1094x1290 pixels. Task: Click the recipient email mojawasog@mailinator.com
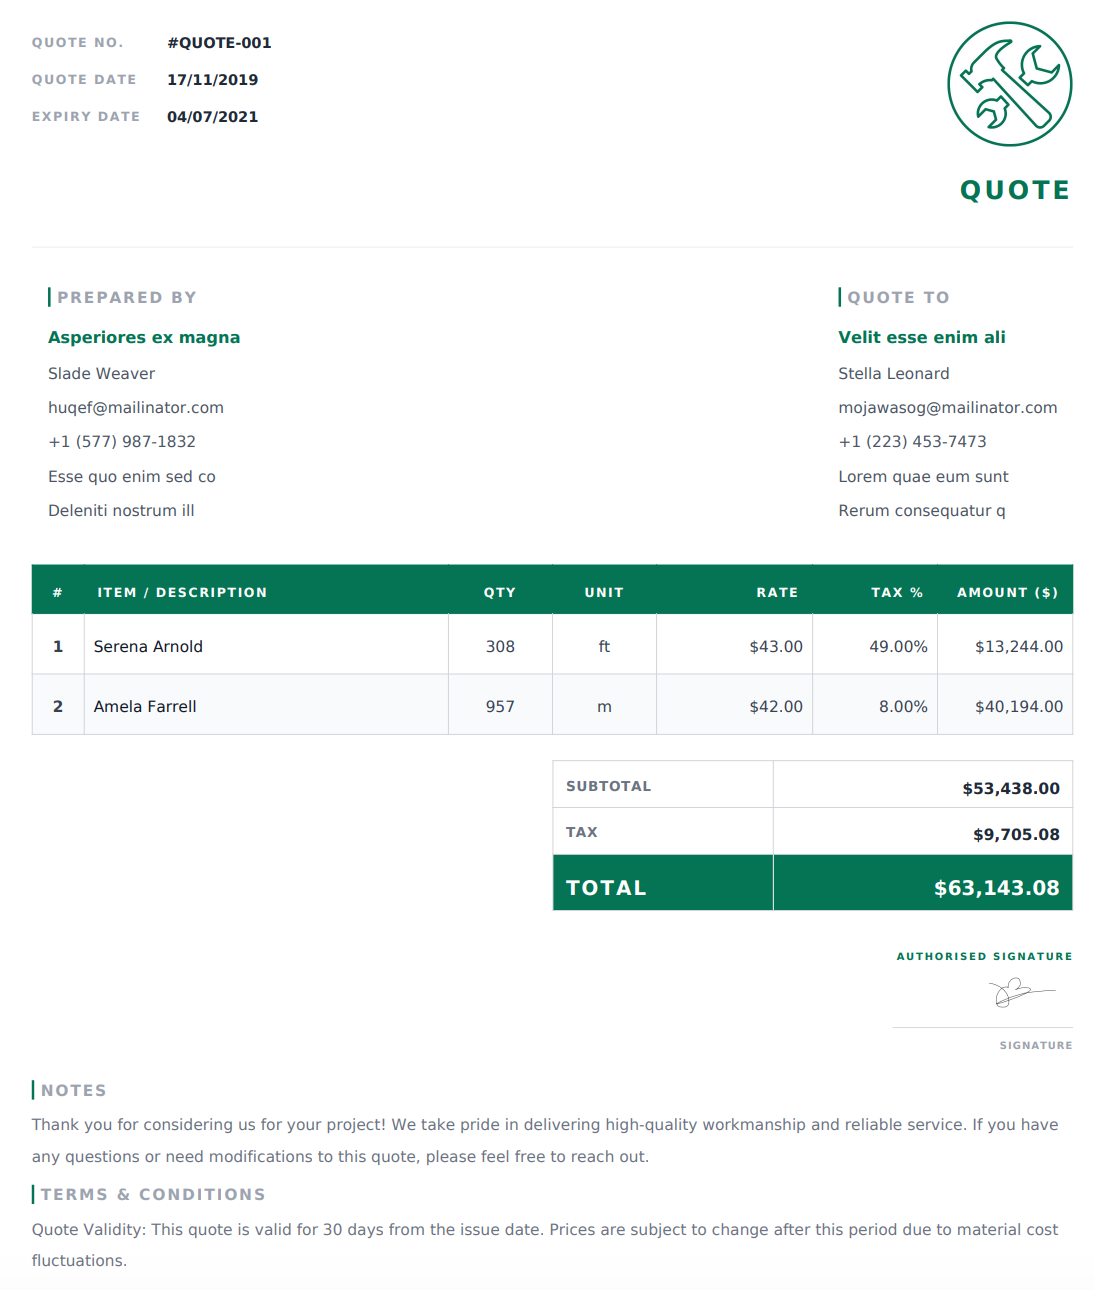tap(948, 408)
